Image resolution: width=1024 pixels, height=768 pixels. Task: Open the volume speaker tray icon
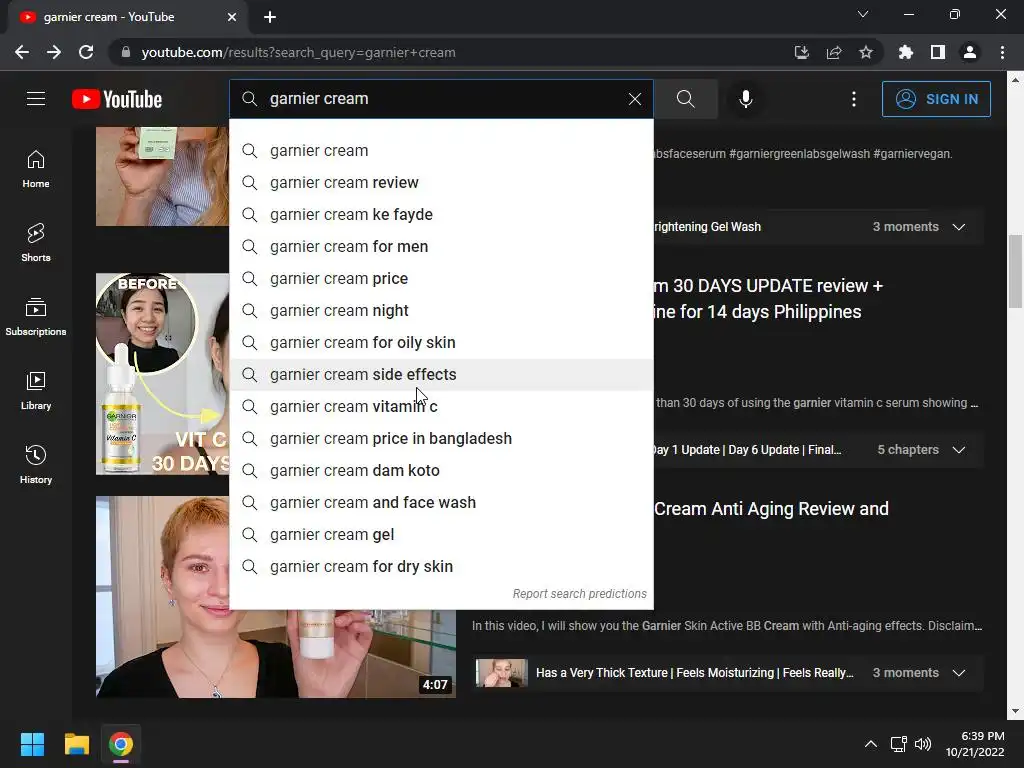(x=923, y=744)
